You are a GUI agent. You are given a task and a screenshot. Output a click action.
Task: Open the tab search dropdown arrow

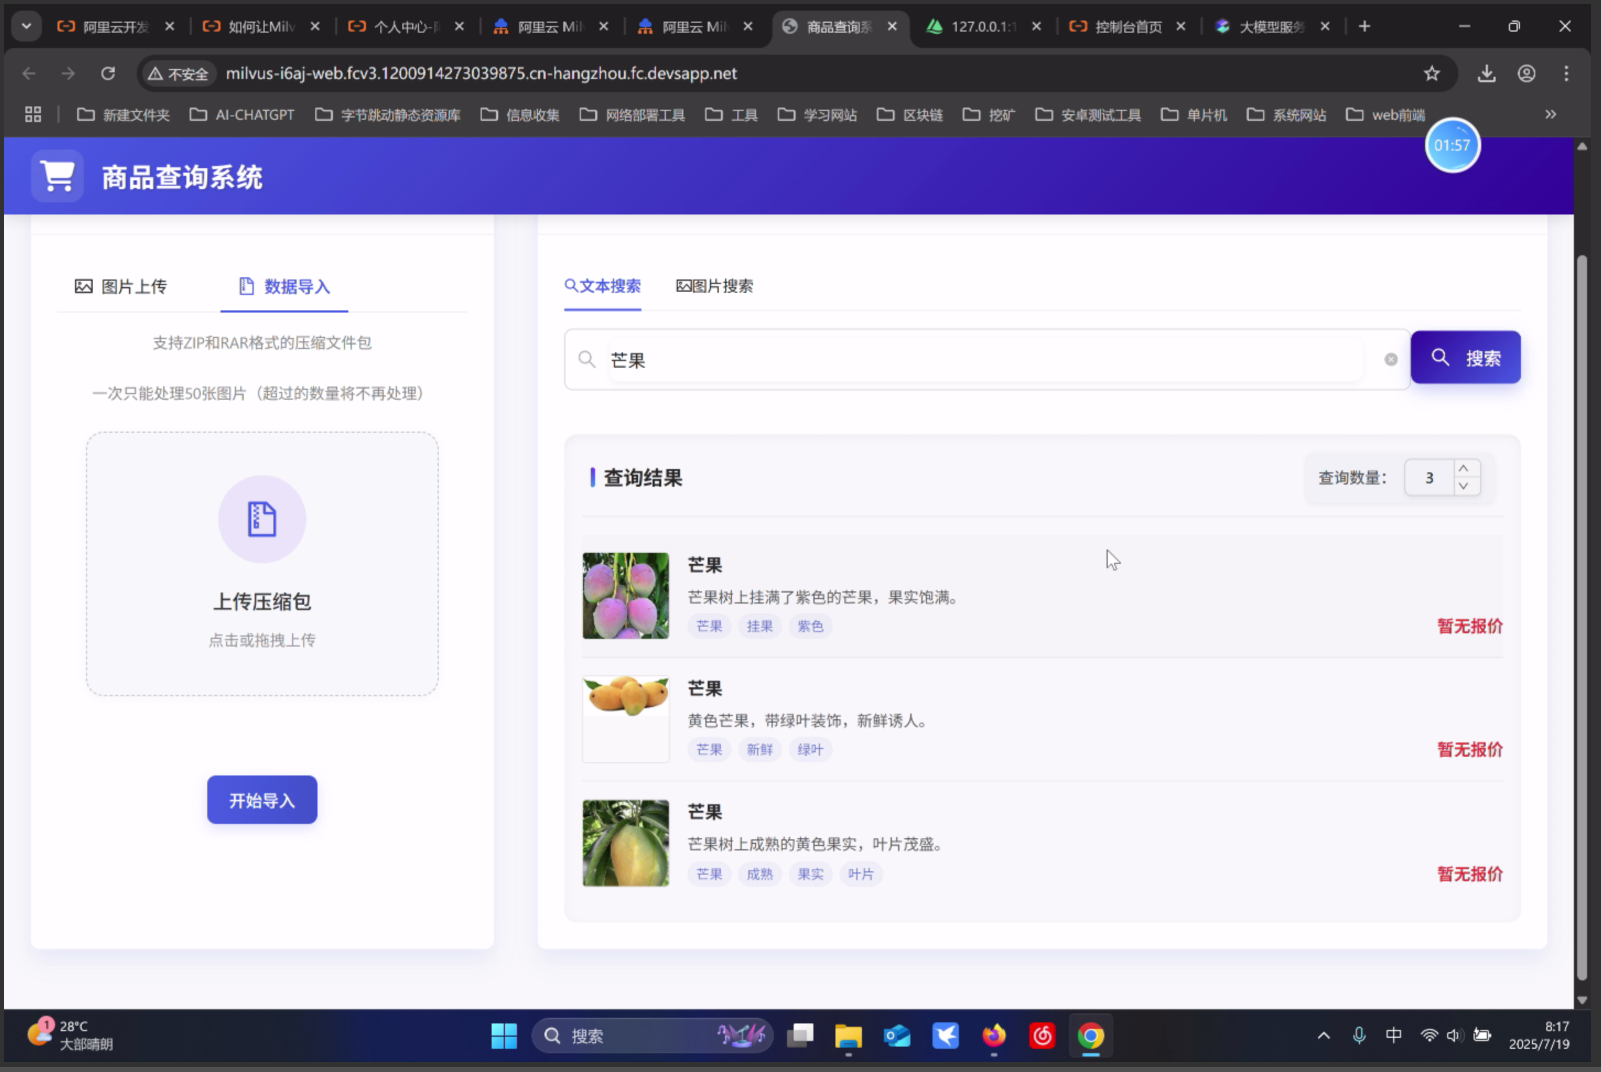click(x=26, y=26)
